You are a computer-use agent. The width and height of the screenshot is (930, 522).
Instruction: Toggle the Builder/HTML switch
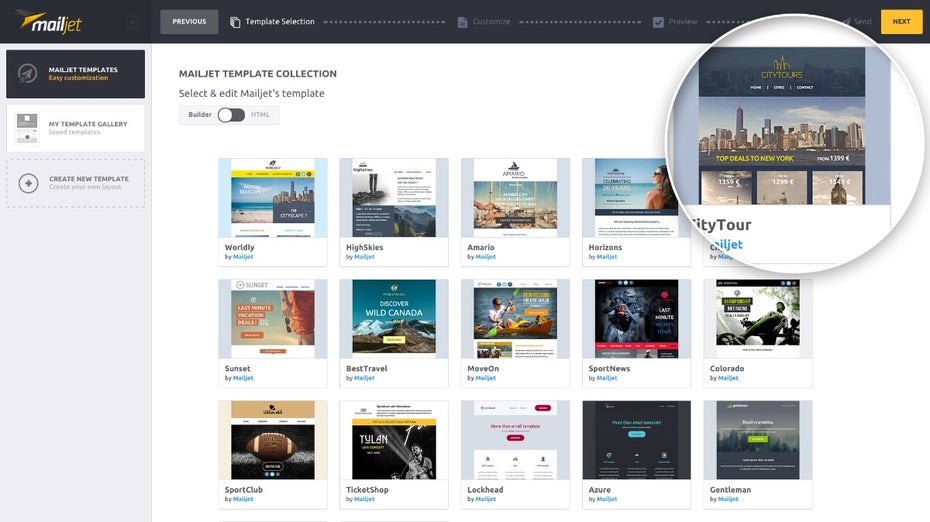point(231,115)
